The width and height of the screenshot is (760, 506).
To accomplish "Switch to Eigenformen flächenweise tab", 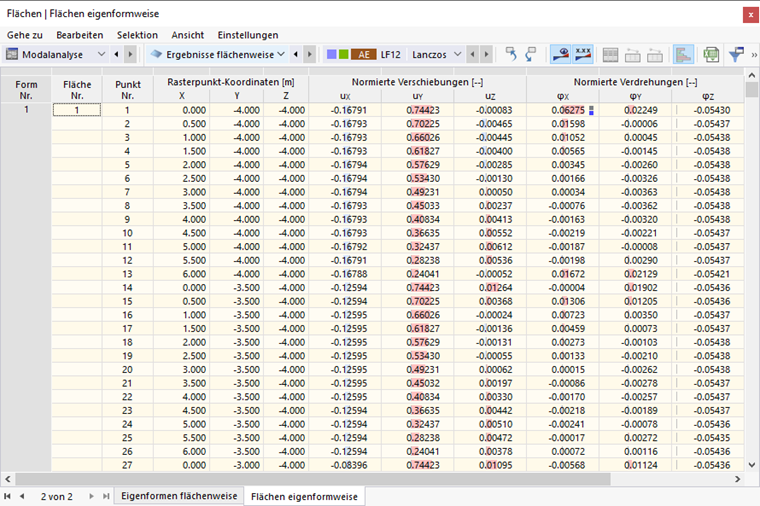I will pyautogui.click(x=179, y=496).
